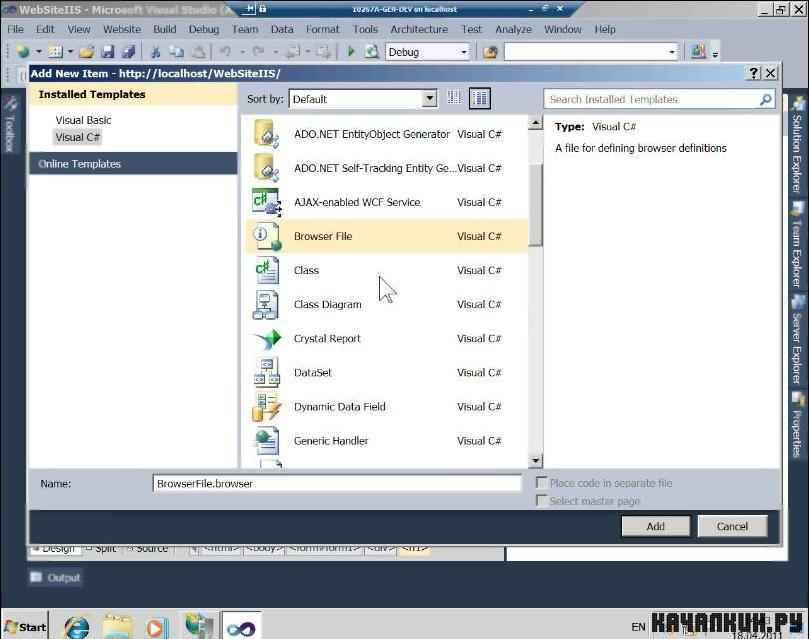Open the Team Explorer side tab
The height and width of the screenshot is (639, 809).
(x=797, y=245)
